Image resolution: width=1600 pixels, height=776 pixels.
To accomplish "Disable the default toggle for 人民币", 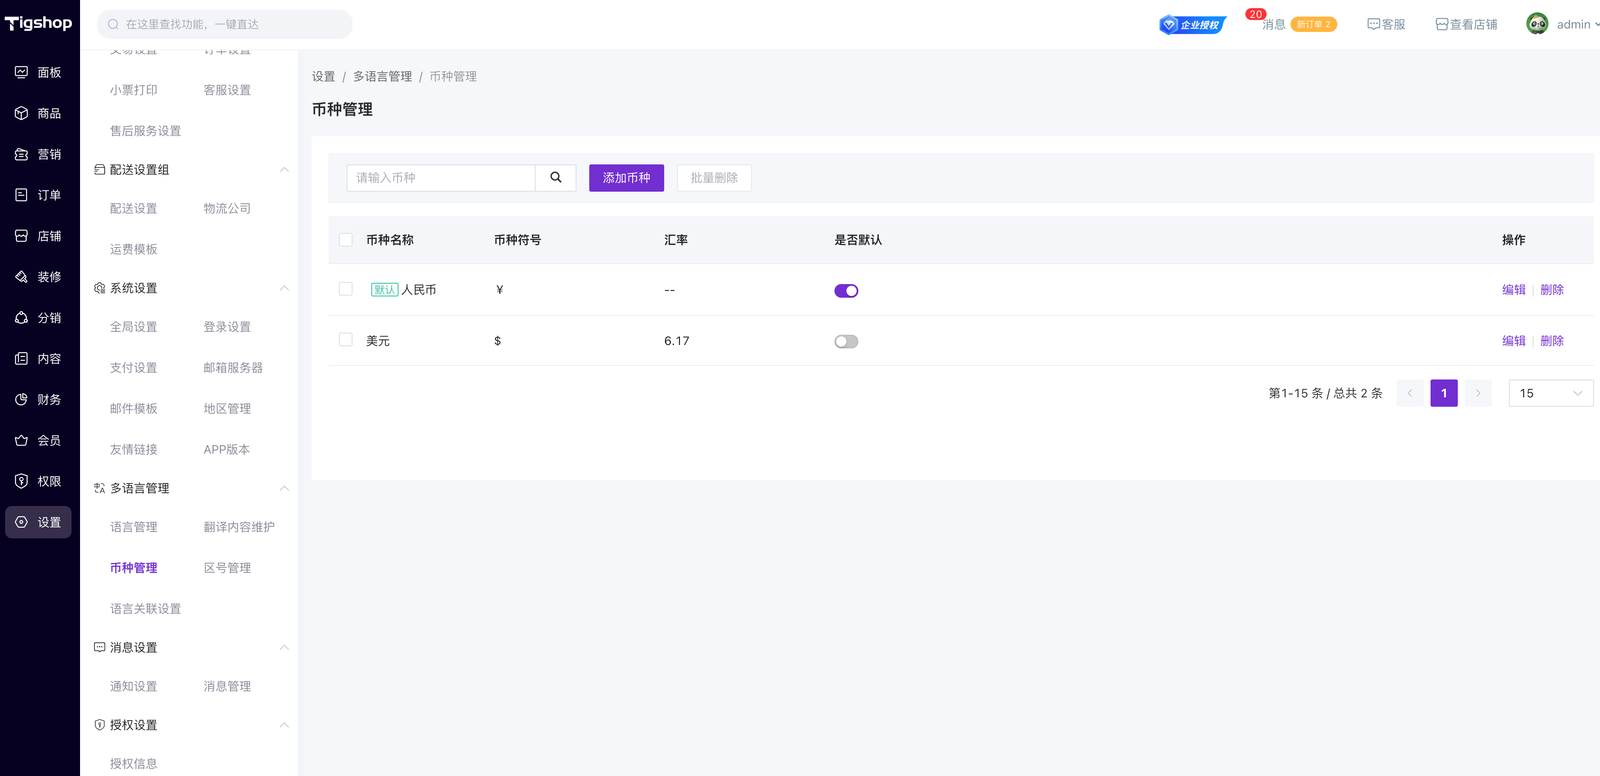I will [x=846, y=291].
